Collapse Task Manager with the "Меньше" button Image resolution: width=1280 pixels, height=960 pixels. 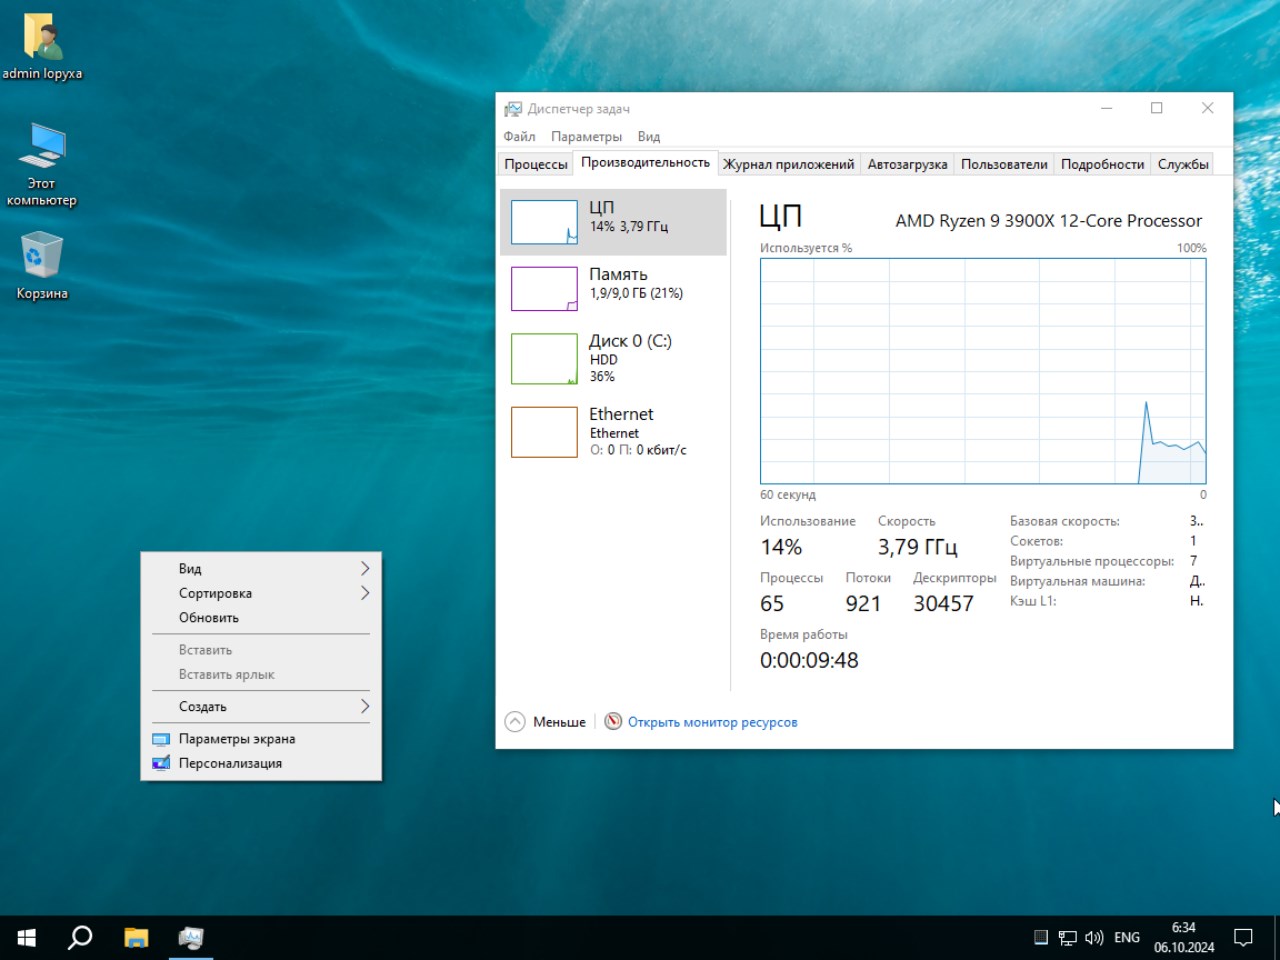click(546, 722)
